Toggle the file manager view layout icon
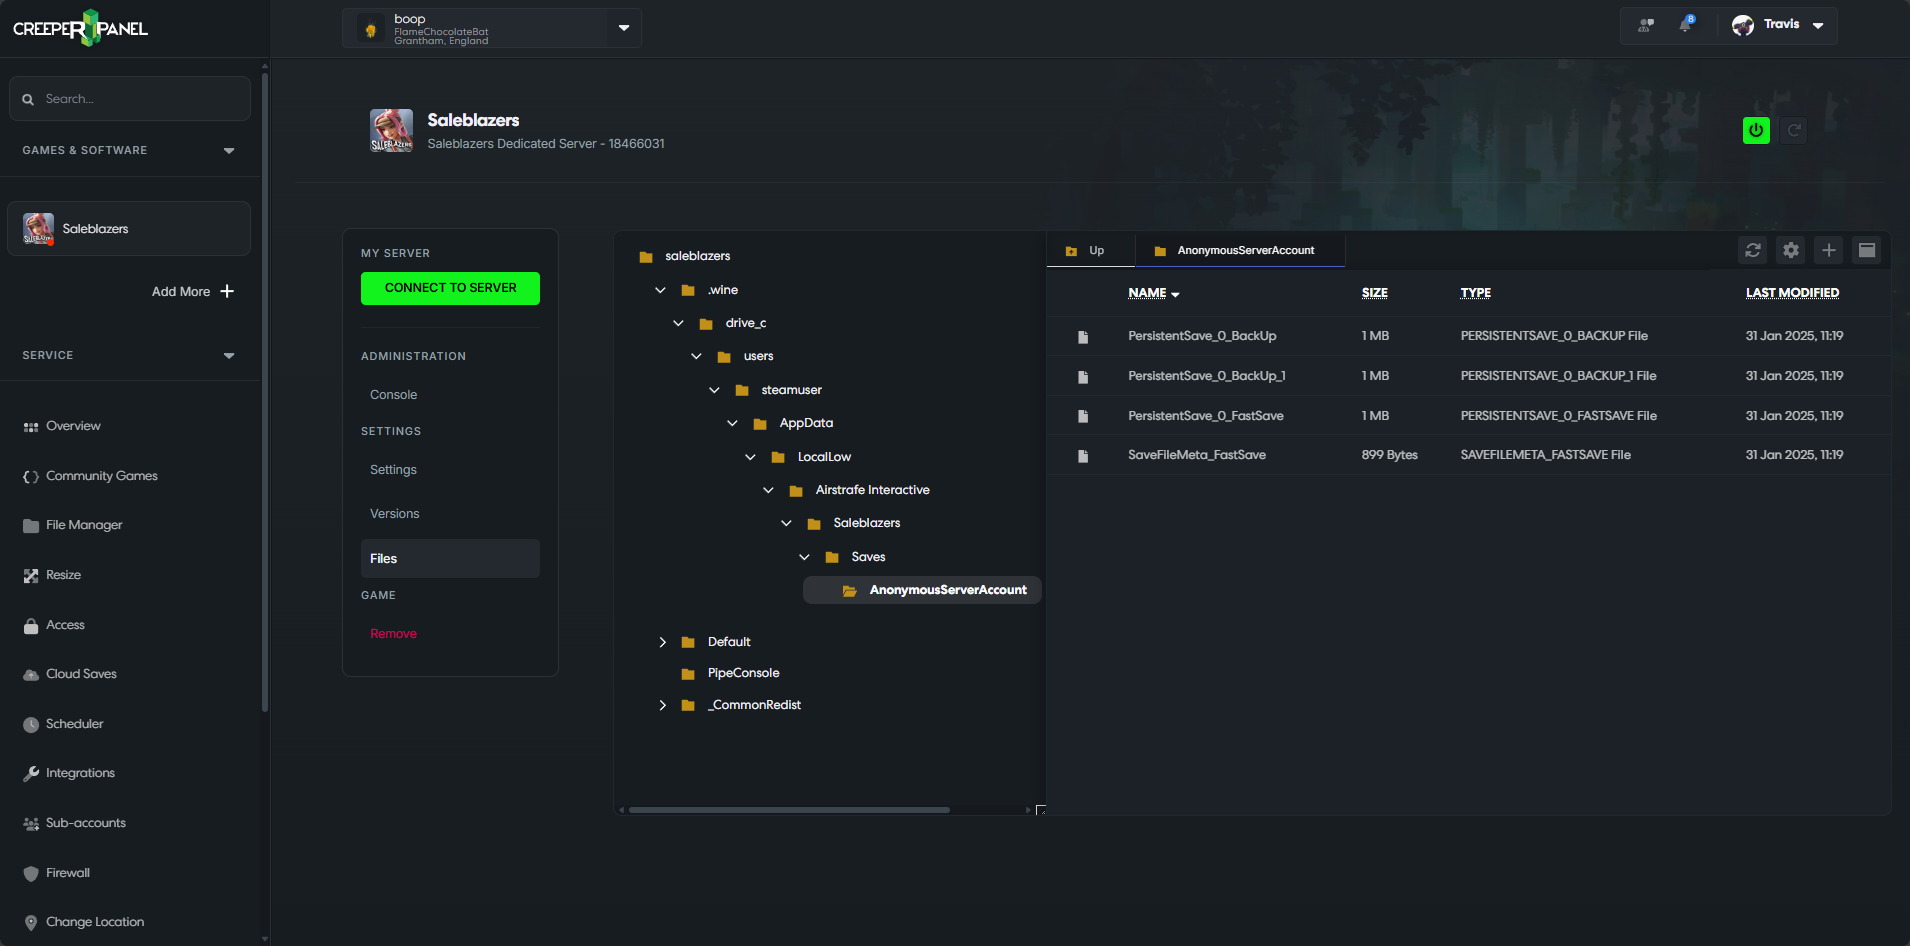The image size is (1910, 946). 1867,250
